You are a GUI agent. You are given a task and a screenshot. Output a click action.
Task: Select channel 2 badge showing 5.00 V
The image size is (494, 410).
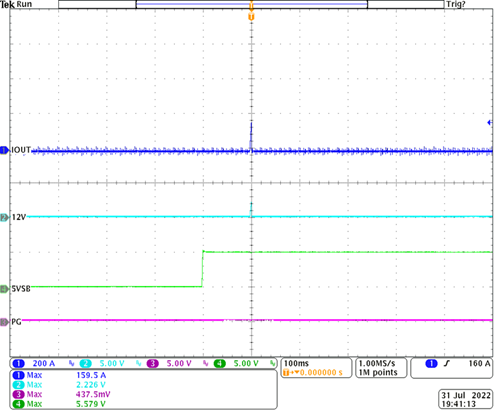pyautogui.click(x=101, y=363)
